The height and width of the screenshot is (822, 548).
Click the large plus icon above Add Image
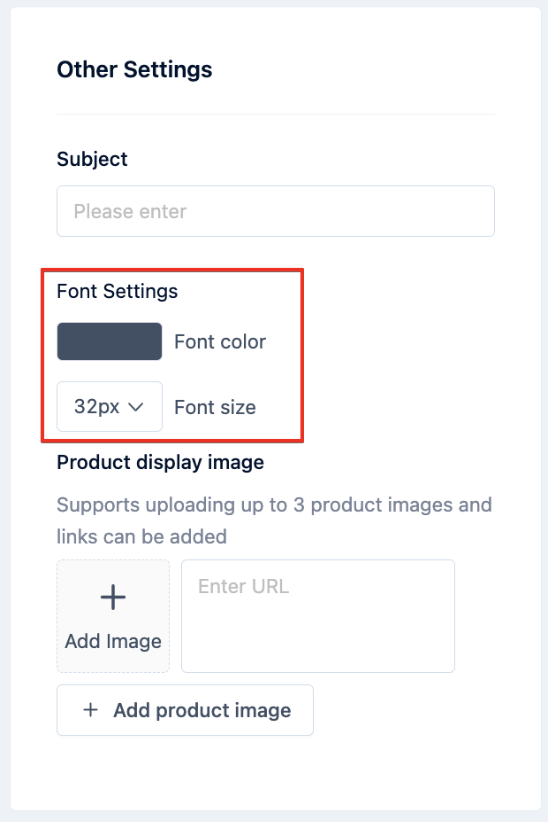point(113,597)
